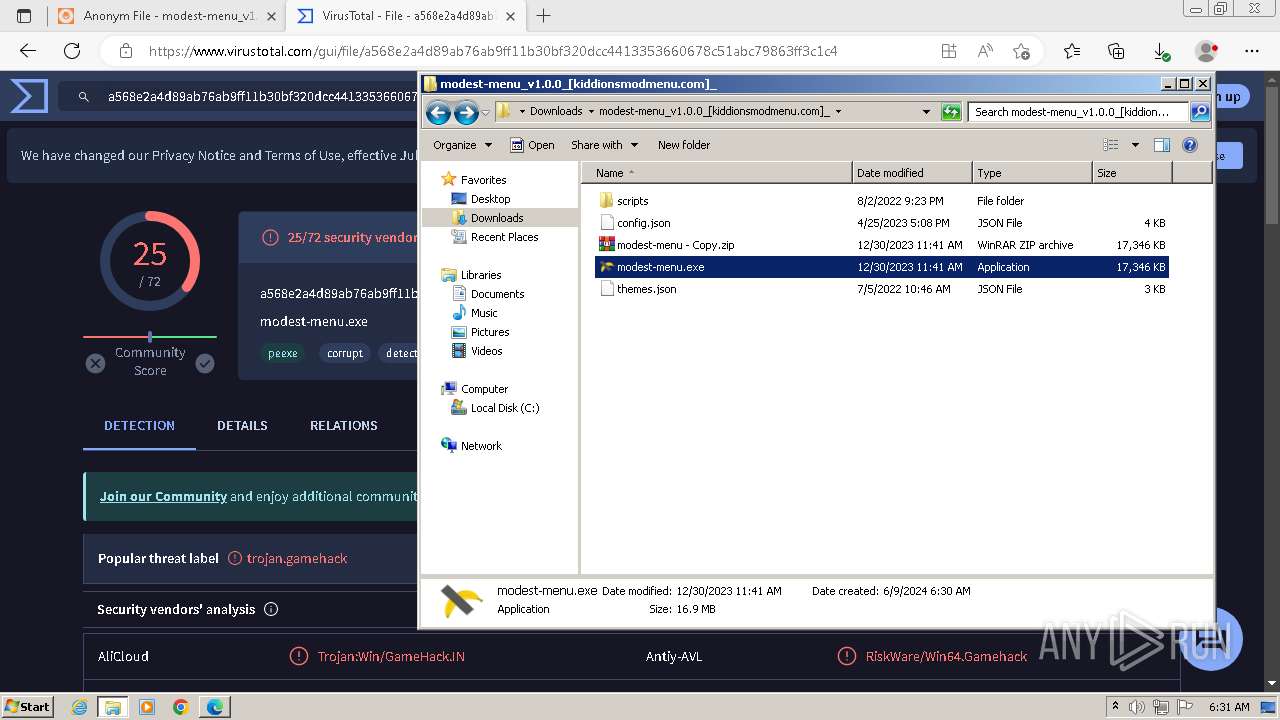
Task: Open browser Collections icon
Action: coord(1116,51)
